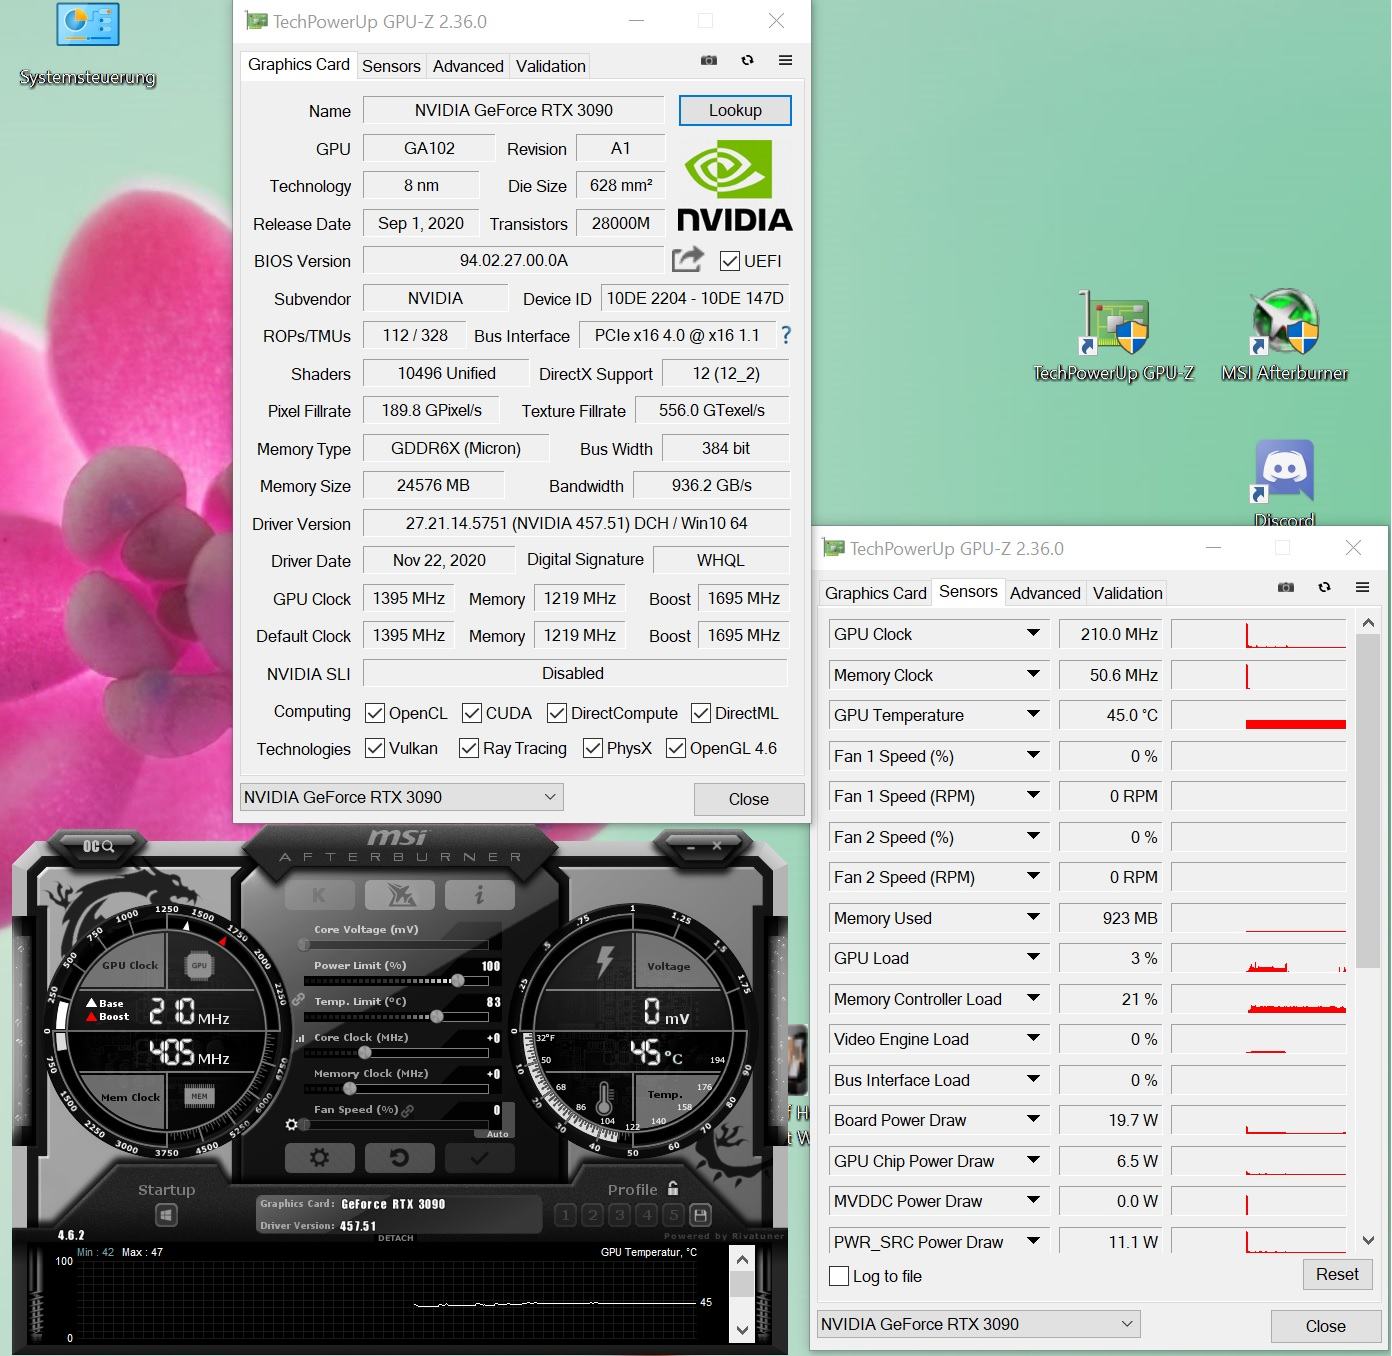
Task: Toggle Afterburner Windows startup icon
Action: [166, 1215]
